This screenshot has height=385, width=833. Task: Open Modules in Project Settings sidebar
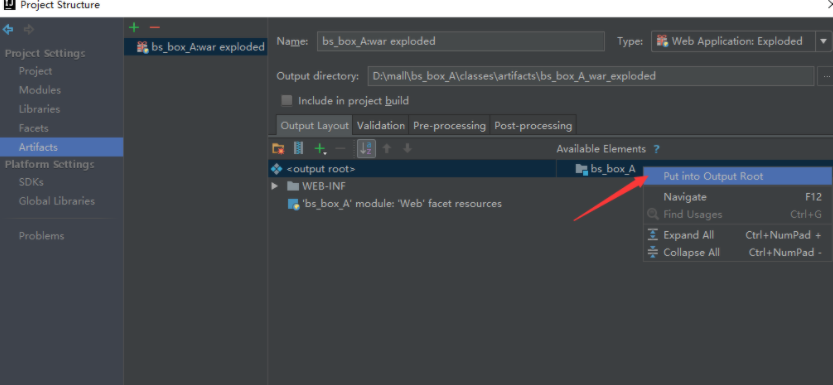[40, 90]
